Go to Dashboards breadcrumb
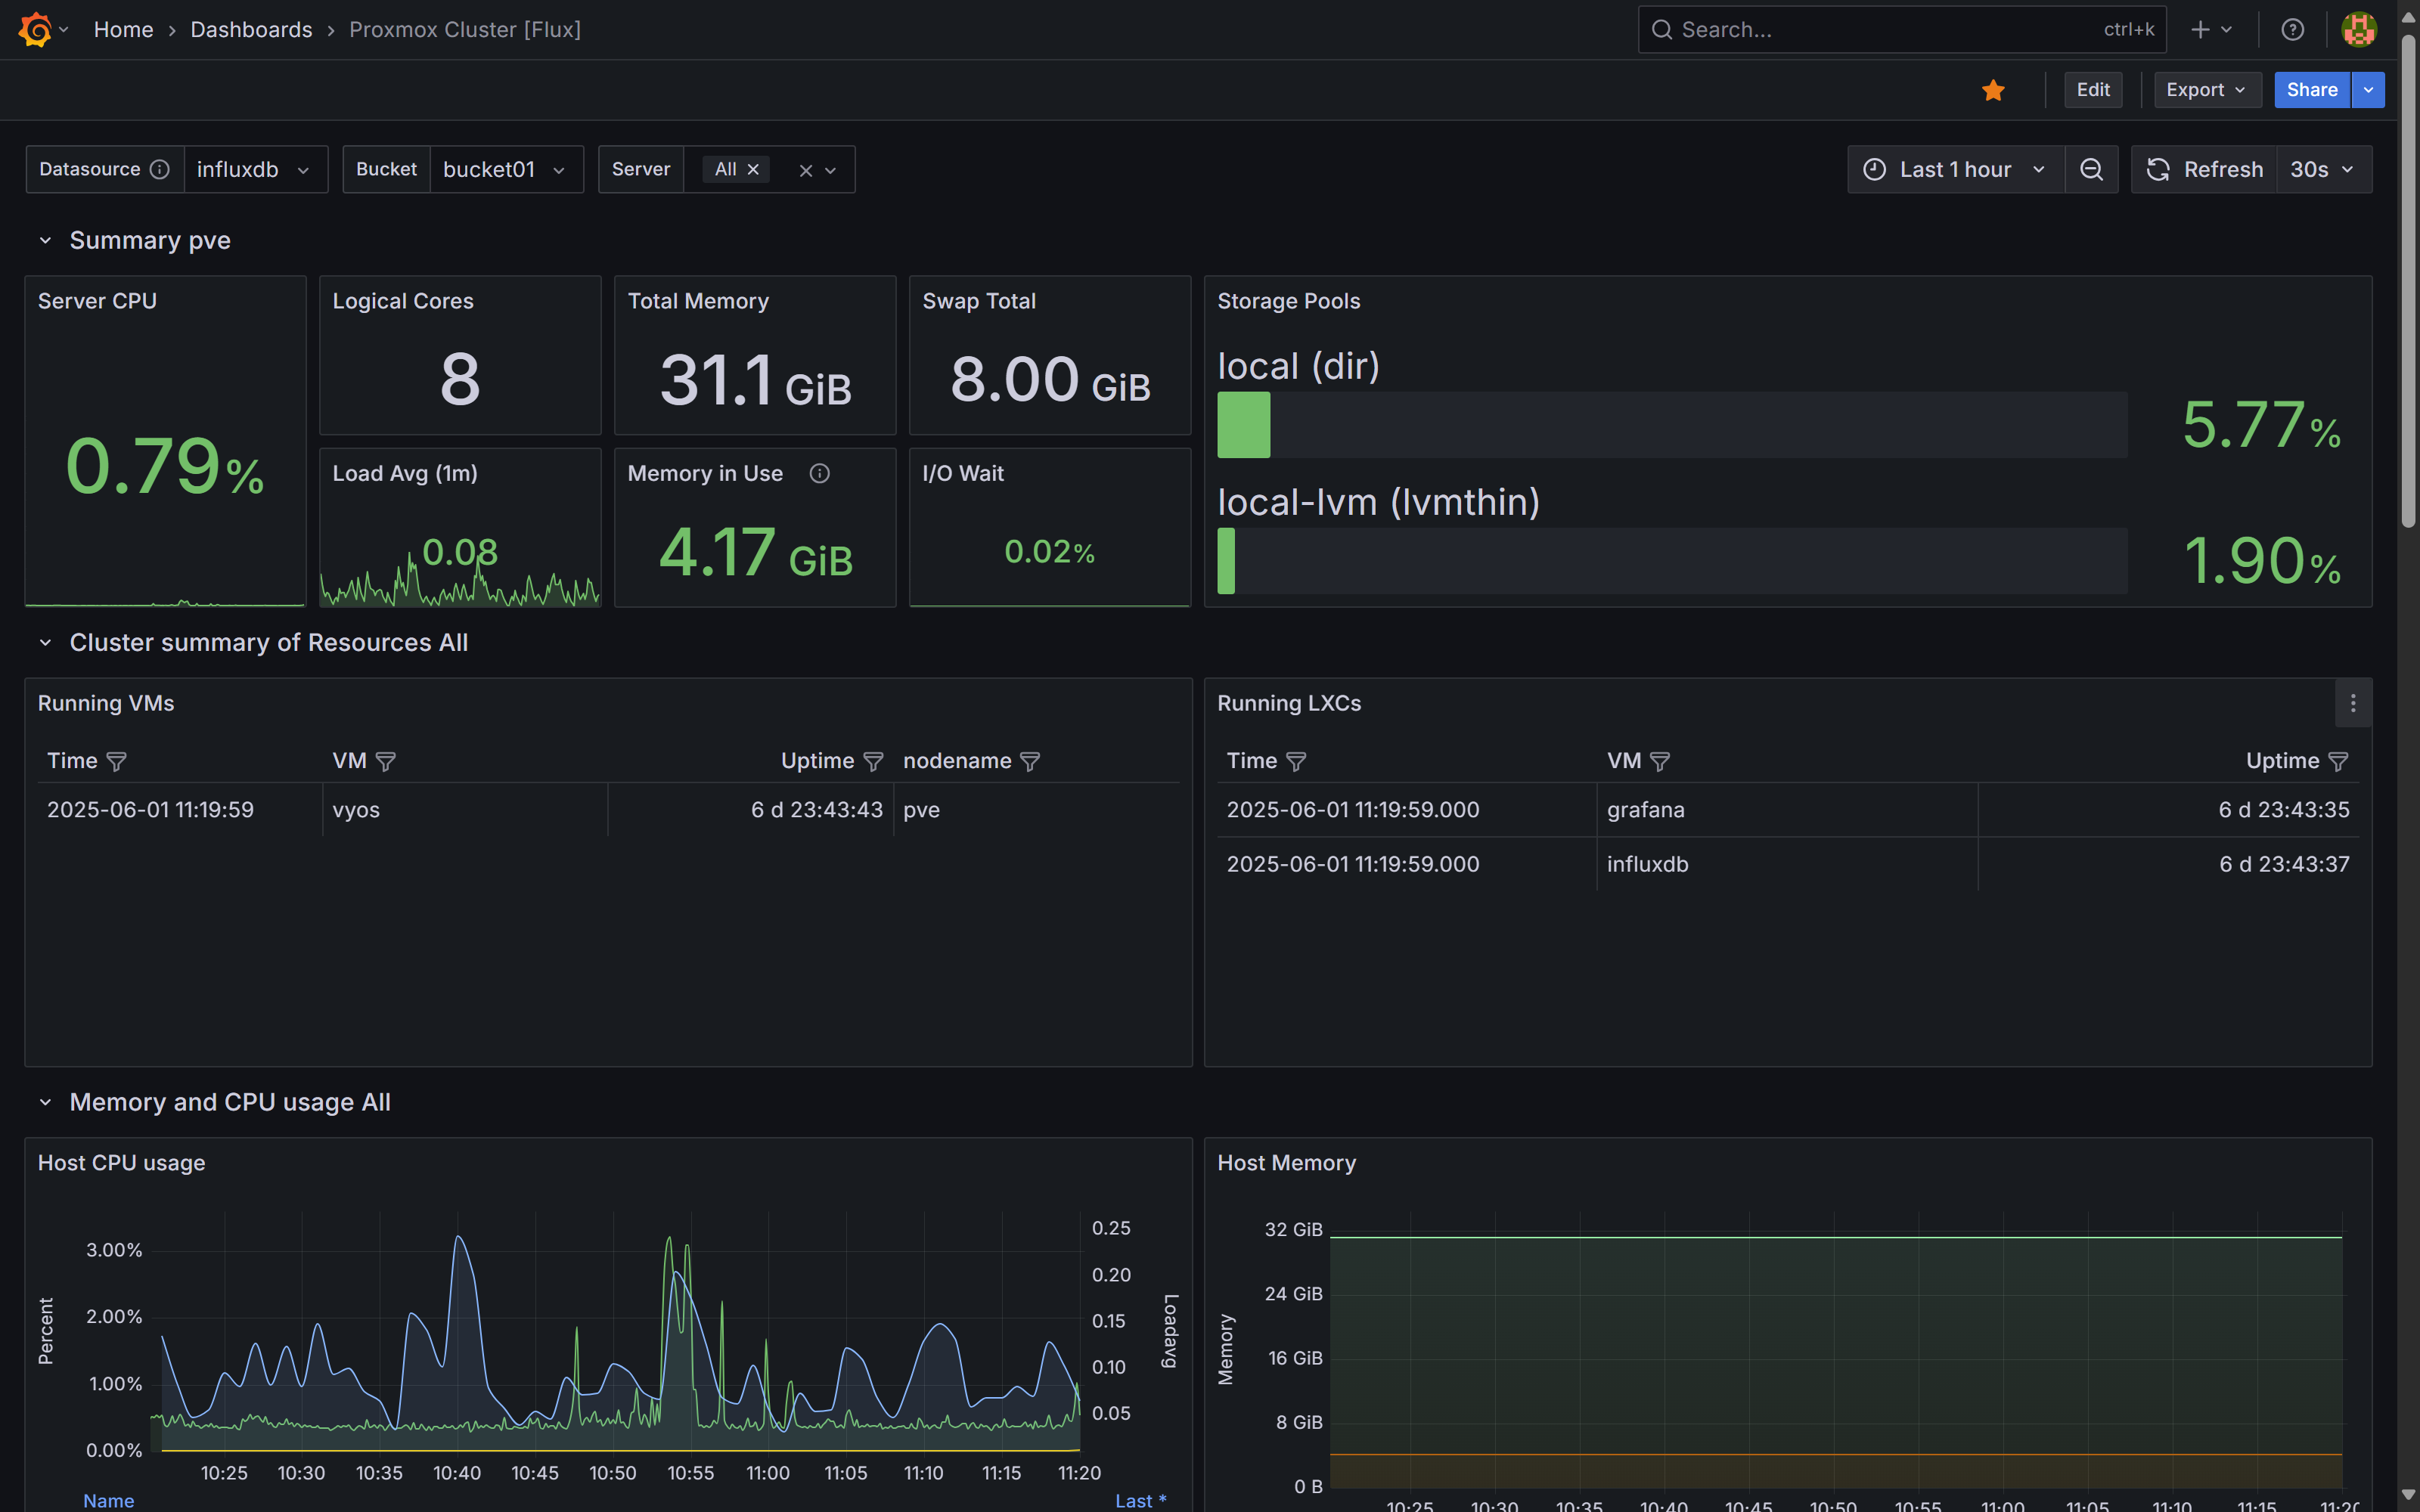The width and height of the screenshot is (2420, 1512). (251, 29)
